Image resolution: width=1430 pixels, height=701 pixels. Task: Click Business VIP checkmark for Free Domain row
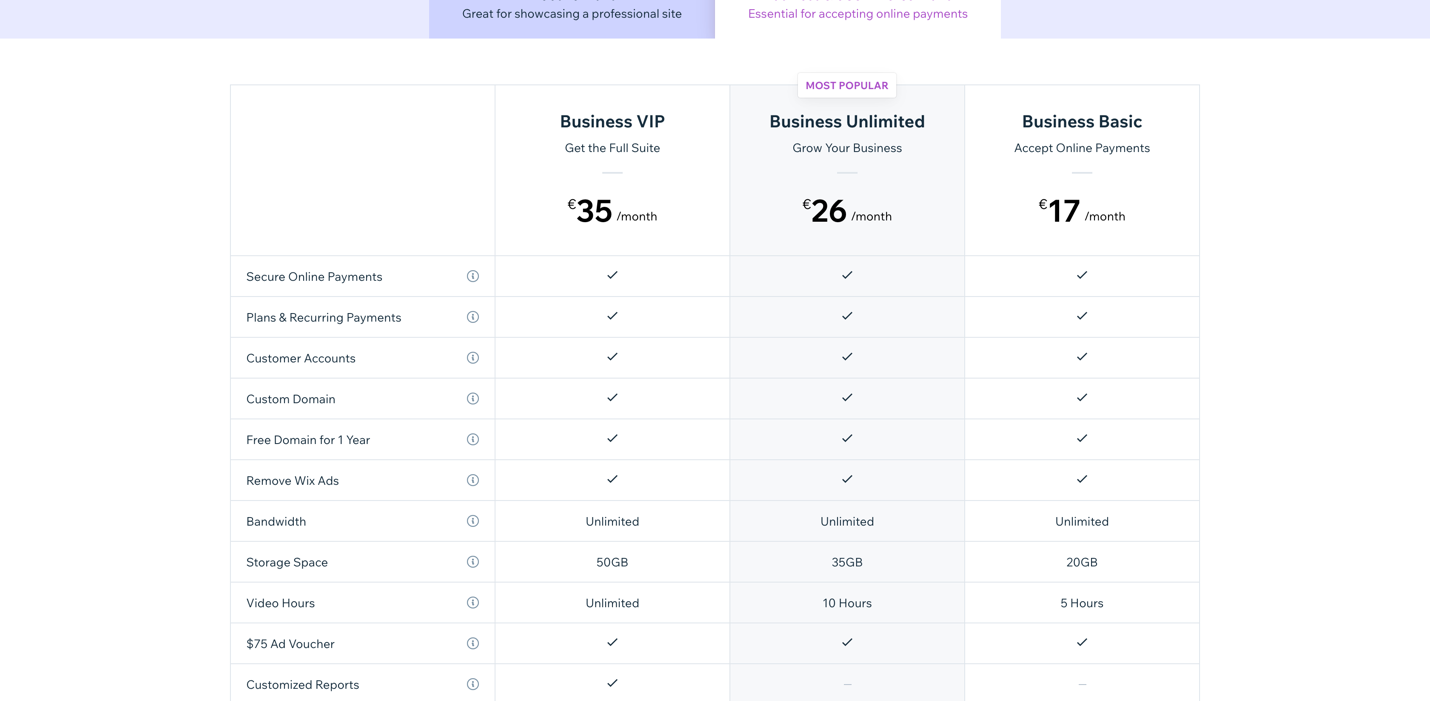pos(612,438)
